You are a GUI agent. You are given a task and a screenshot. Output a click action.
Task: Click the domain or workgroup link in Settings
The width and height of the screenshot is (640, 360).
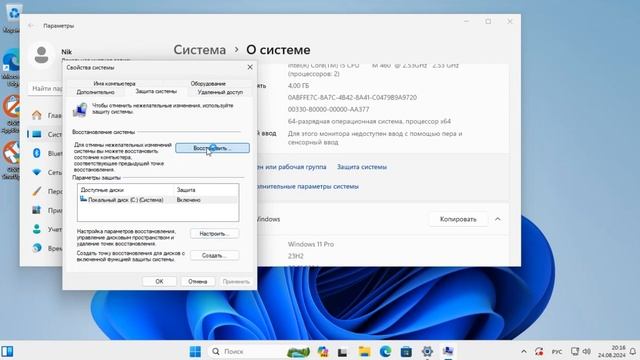[x=292, y=167]
